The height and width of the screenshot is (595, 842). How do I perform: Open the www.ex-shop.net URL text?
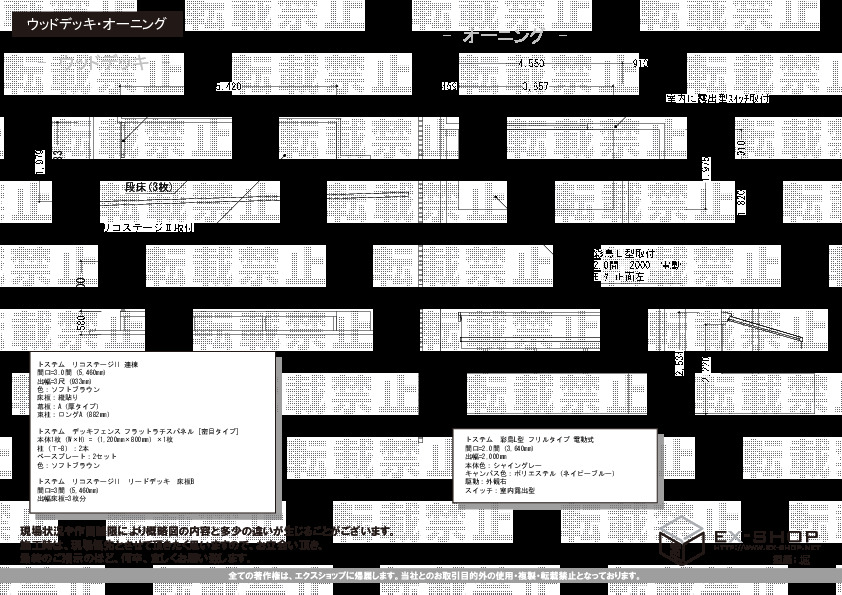(x=768, y=548)
